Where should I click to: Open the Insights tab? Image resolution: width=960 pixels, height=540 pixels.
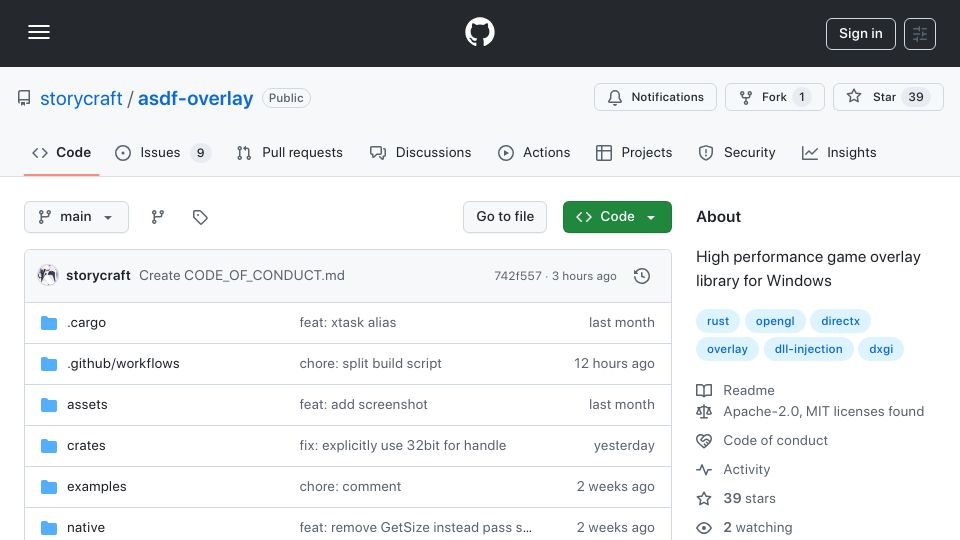click(839, 152)
